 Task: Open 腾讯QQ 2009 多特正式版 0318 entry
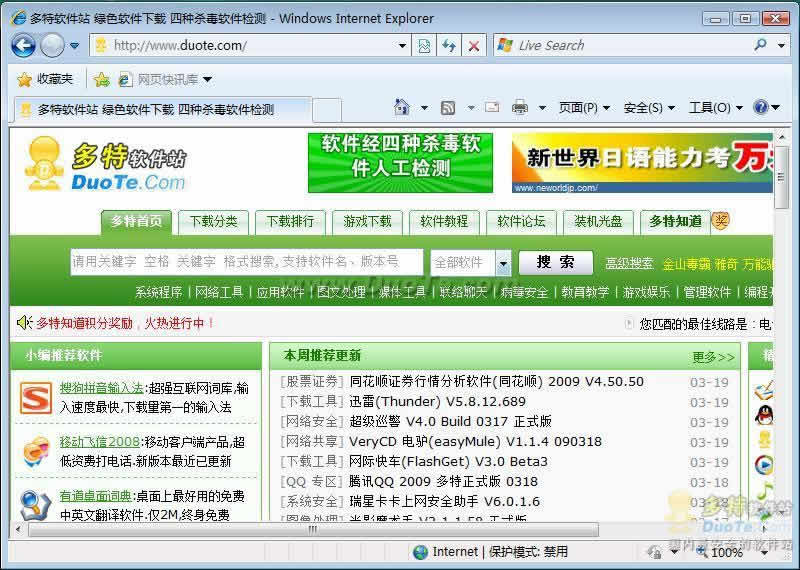443,482
